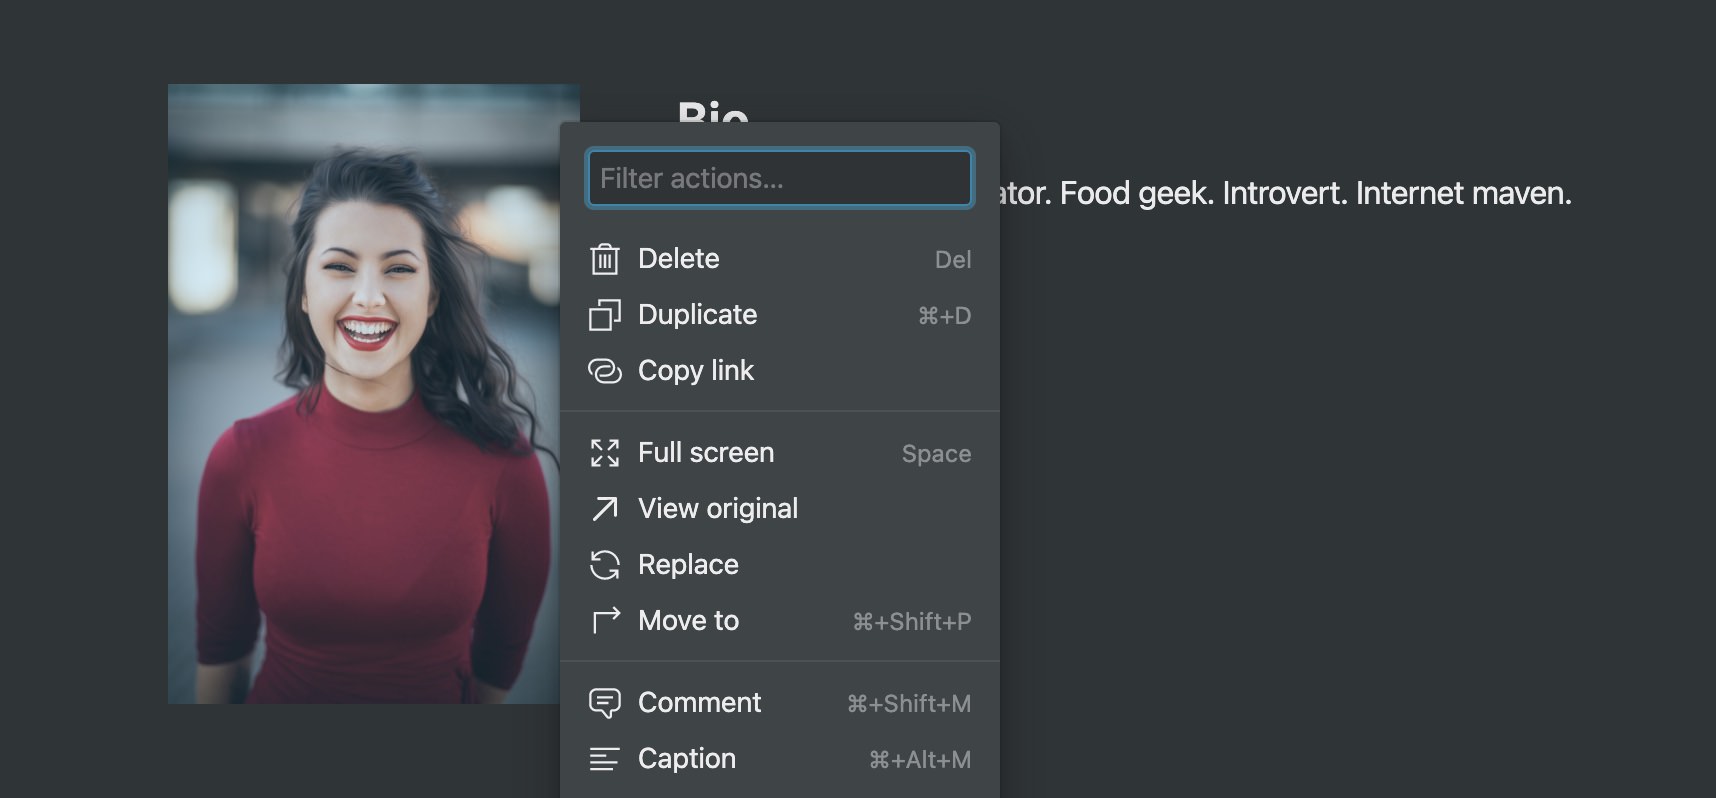The width and height of the screenshot is (1716, 798).
Task: Click the Comment speech bubble icon
Action: [x=605, y=703]
